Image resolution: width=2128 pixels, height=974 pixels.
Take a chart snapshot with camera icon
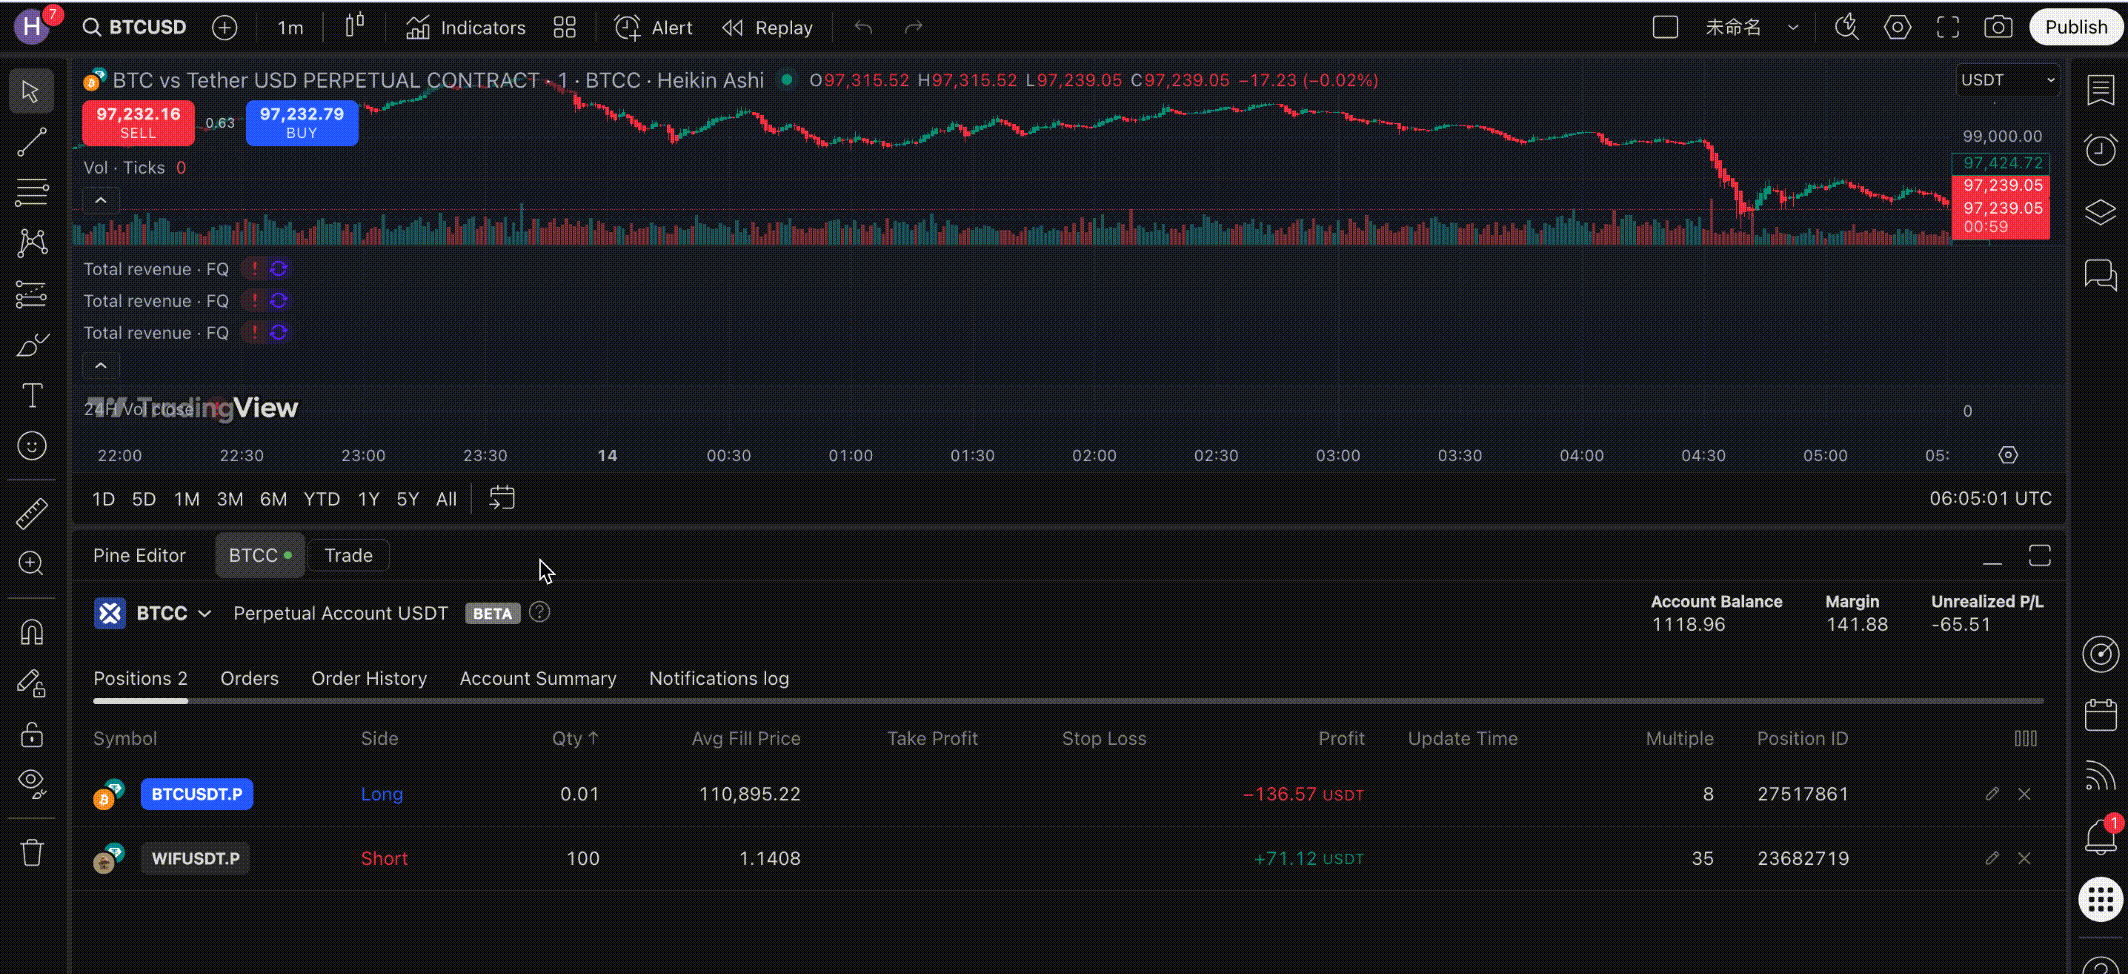[x=1998, y=28]
